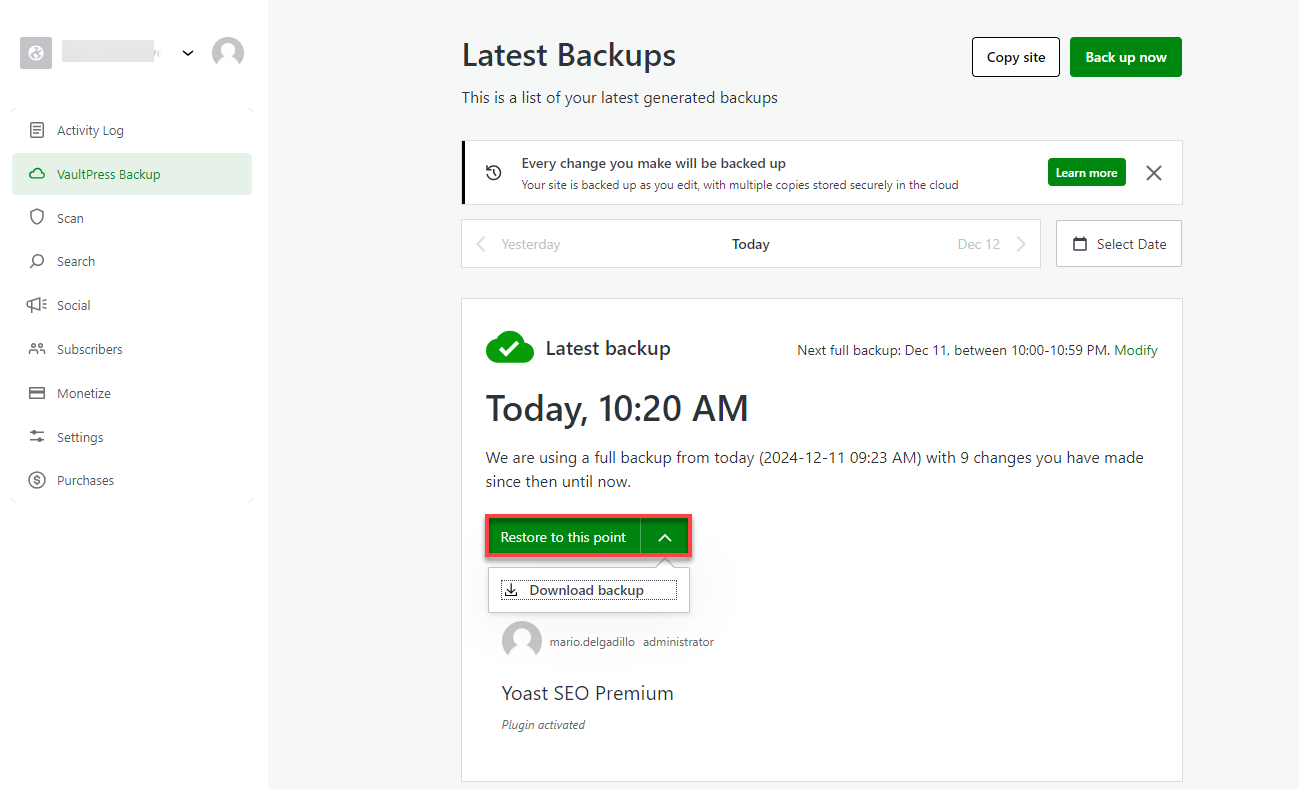Image resolution: width=1299 pixels, height=789 pixels.
Task: Click the Monetize card icon
Action: [38, 392]
